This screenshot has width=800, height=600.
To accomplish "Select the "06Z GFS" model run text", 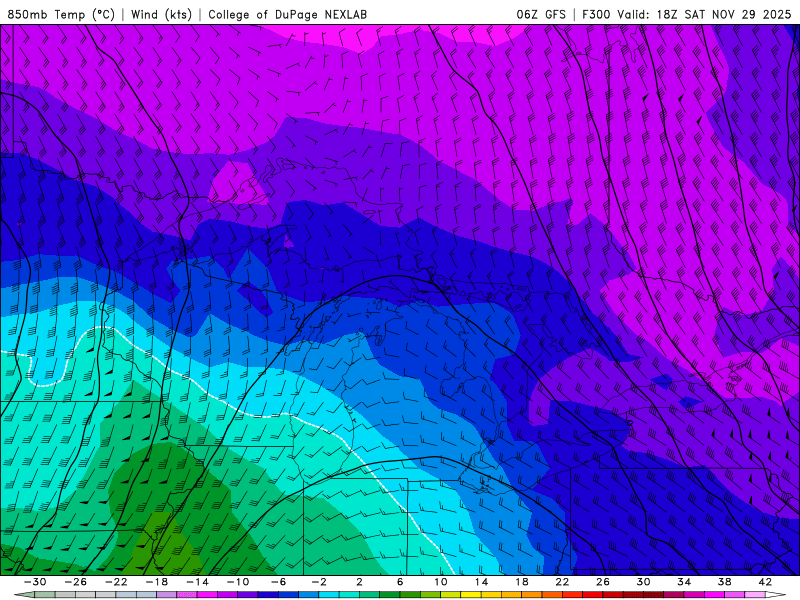I will (541, 14).
